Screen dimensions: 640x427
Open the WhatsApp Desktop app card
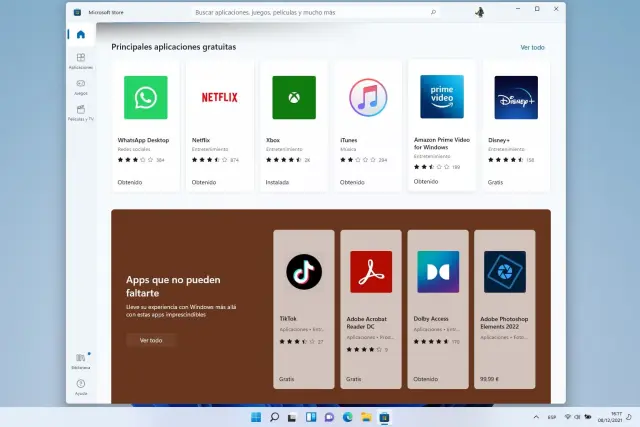click(x=146, y=125)
